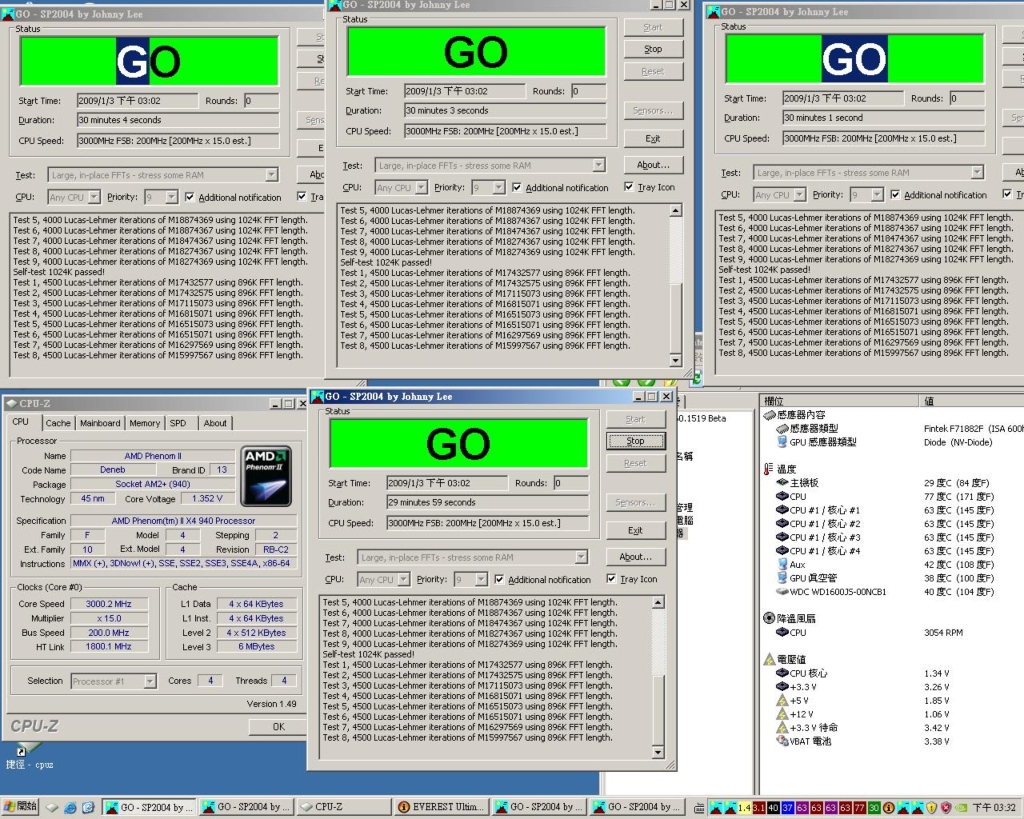
Task: Select the 77 度C (171 度F) value in EVEREST
Action: click(x=959, y=496)
